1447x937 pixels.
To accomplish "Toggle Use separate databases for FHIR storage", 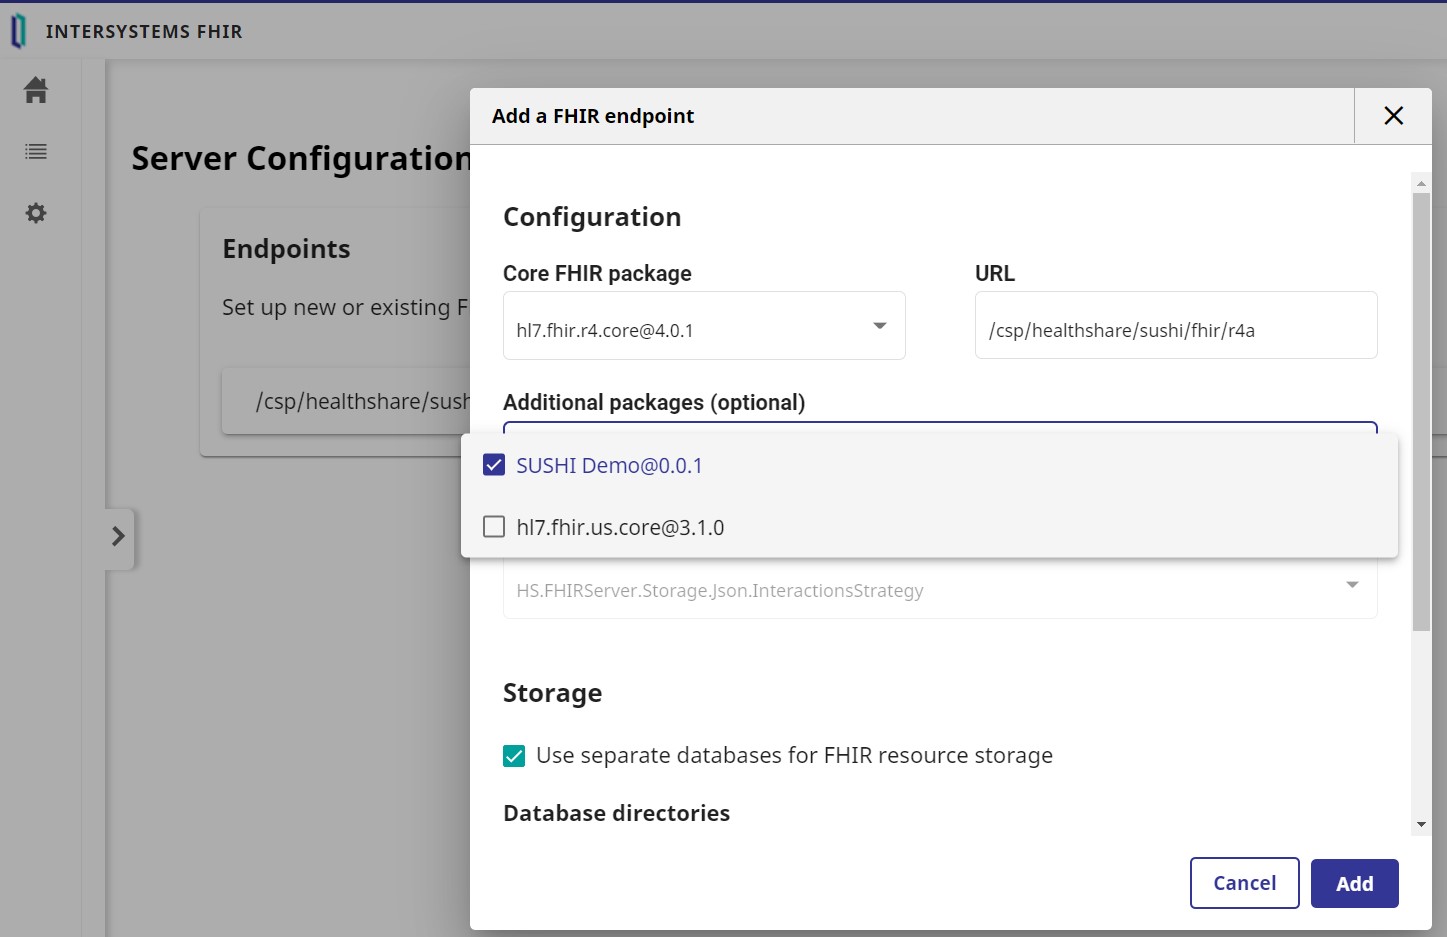I will [514, 756].
